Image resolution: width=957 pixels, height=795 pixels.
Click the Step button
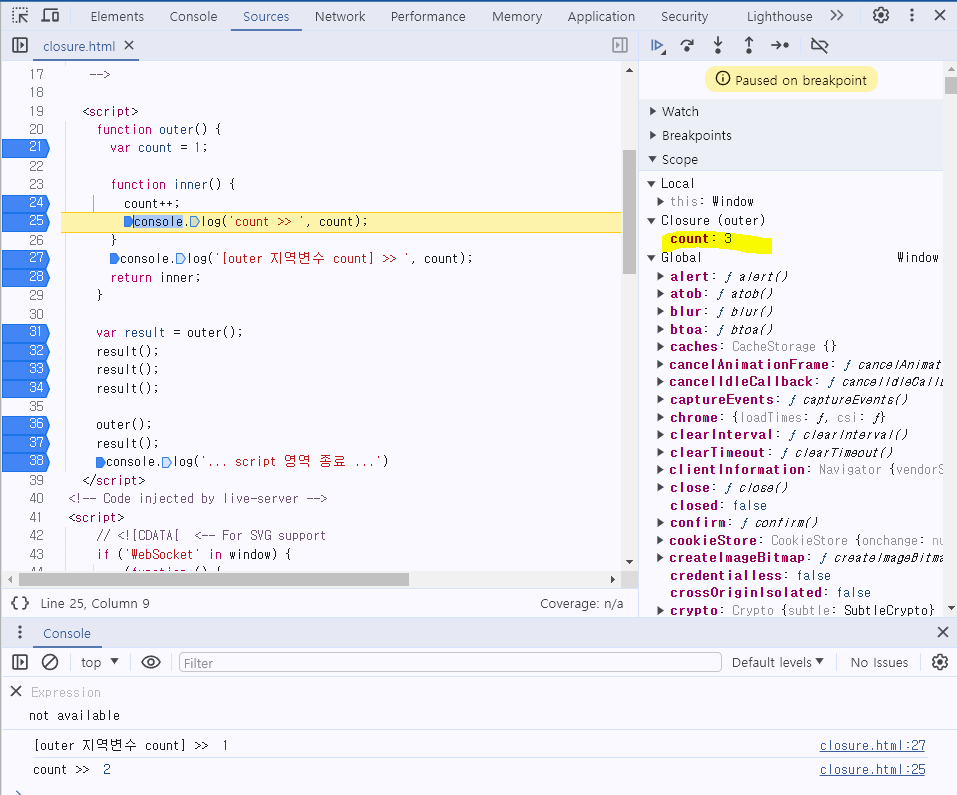(x=779, y=45)
